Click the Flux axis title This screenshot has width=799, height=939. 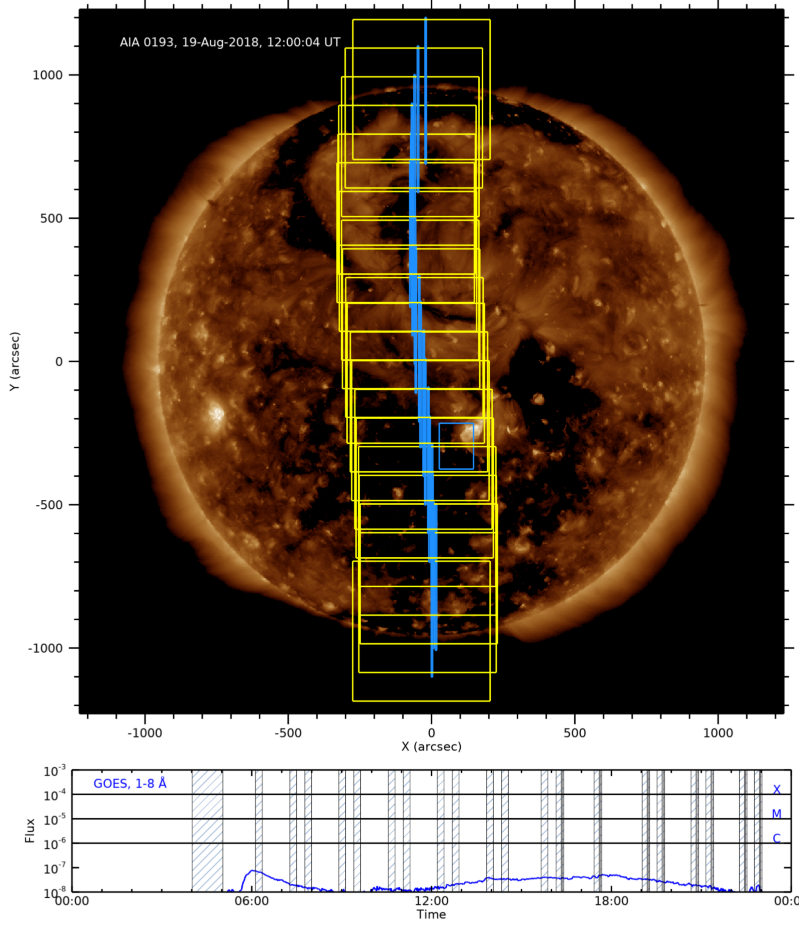(30, 830)
